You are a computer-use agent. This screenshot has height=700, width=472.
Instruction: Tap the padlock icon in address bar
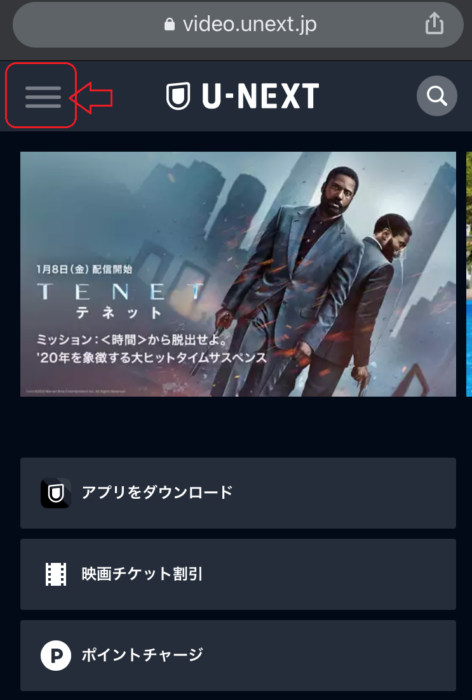169,24
